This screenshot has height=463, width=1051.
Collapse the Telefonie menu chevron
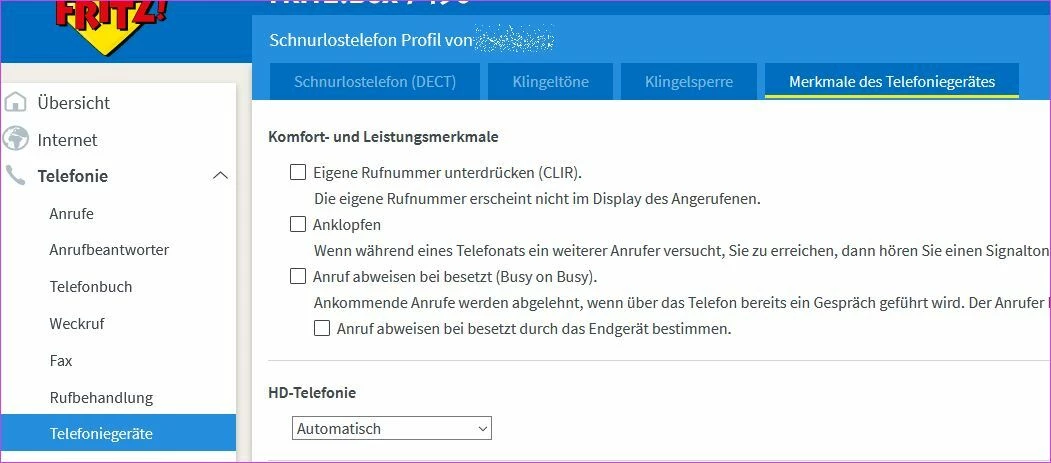click(x=221, y=176)
